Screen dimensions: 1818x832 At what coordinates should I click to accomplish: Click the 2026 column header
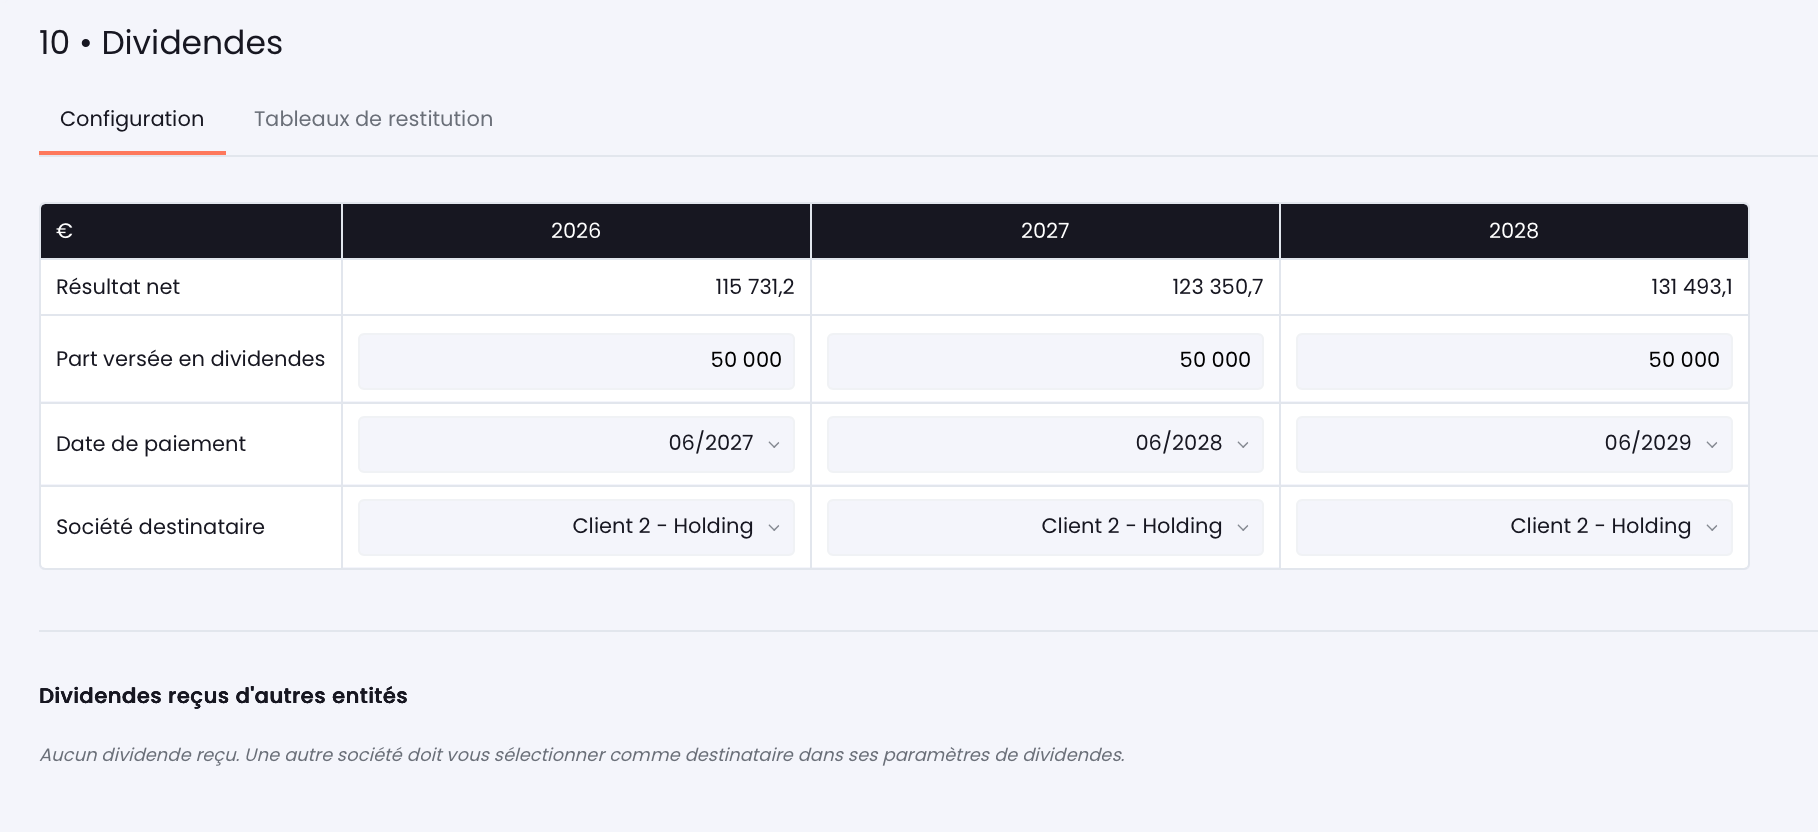click(576, 231)
